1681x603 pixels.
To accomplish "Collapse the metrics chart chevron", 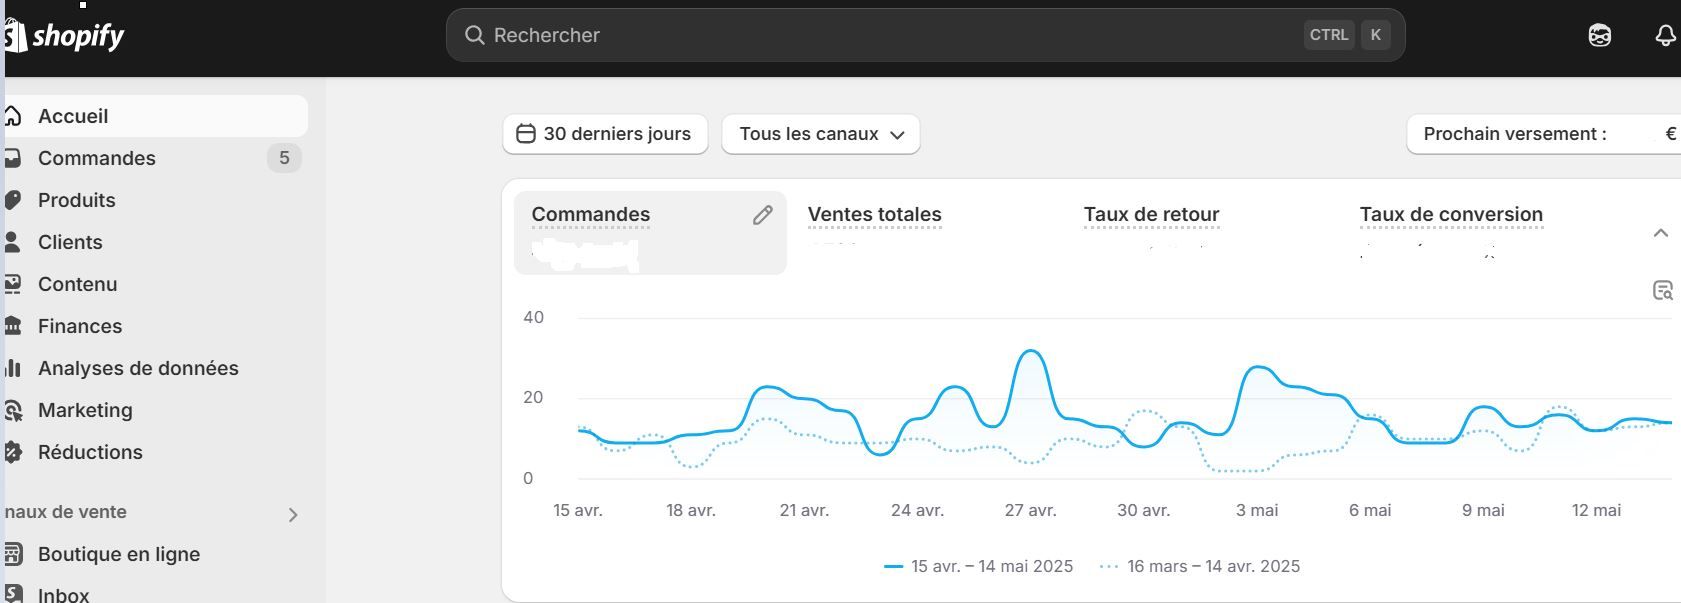I will pos(1661,233).
